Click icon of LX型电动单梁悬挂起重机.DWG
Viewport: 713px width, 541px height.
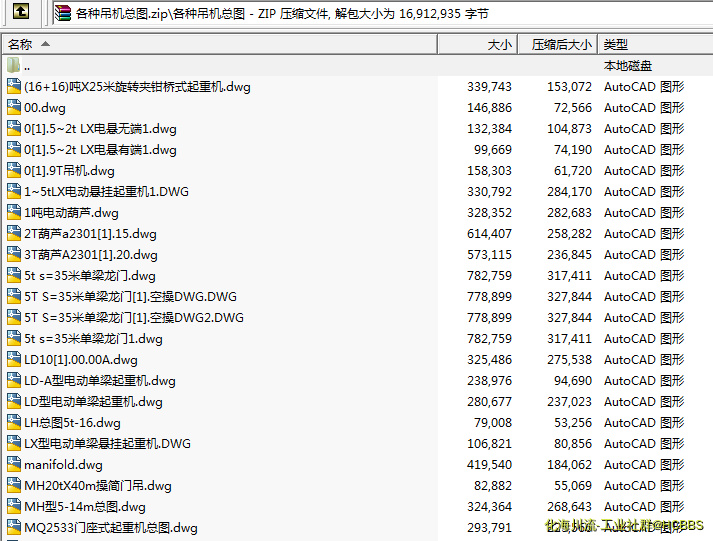pyautogui.click(x=14, y=444)
